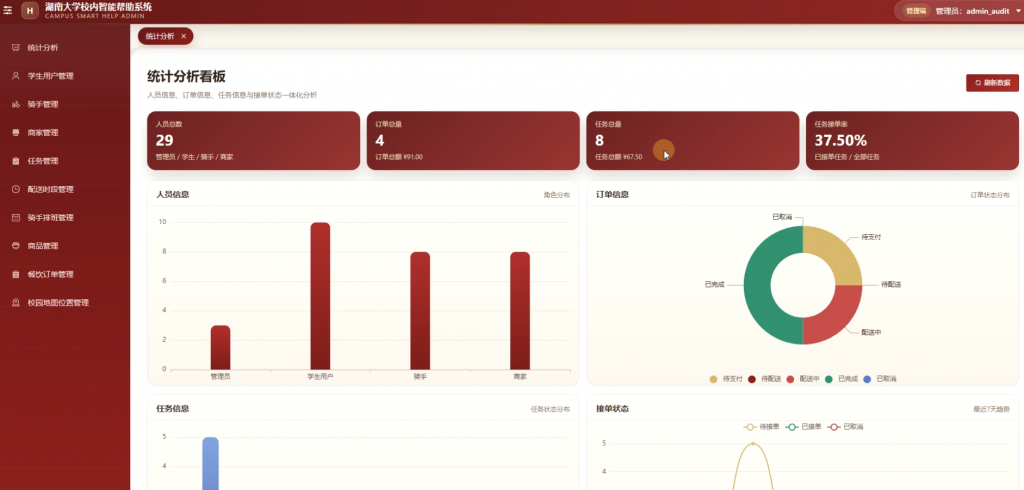Open 餐饮订单管理 menu item
This screenshot has width=1024, height=490.
(65, 274)
